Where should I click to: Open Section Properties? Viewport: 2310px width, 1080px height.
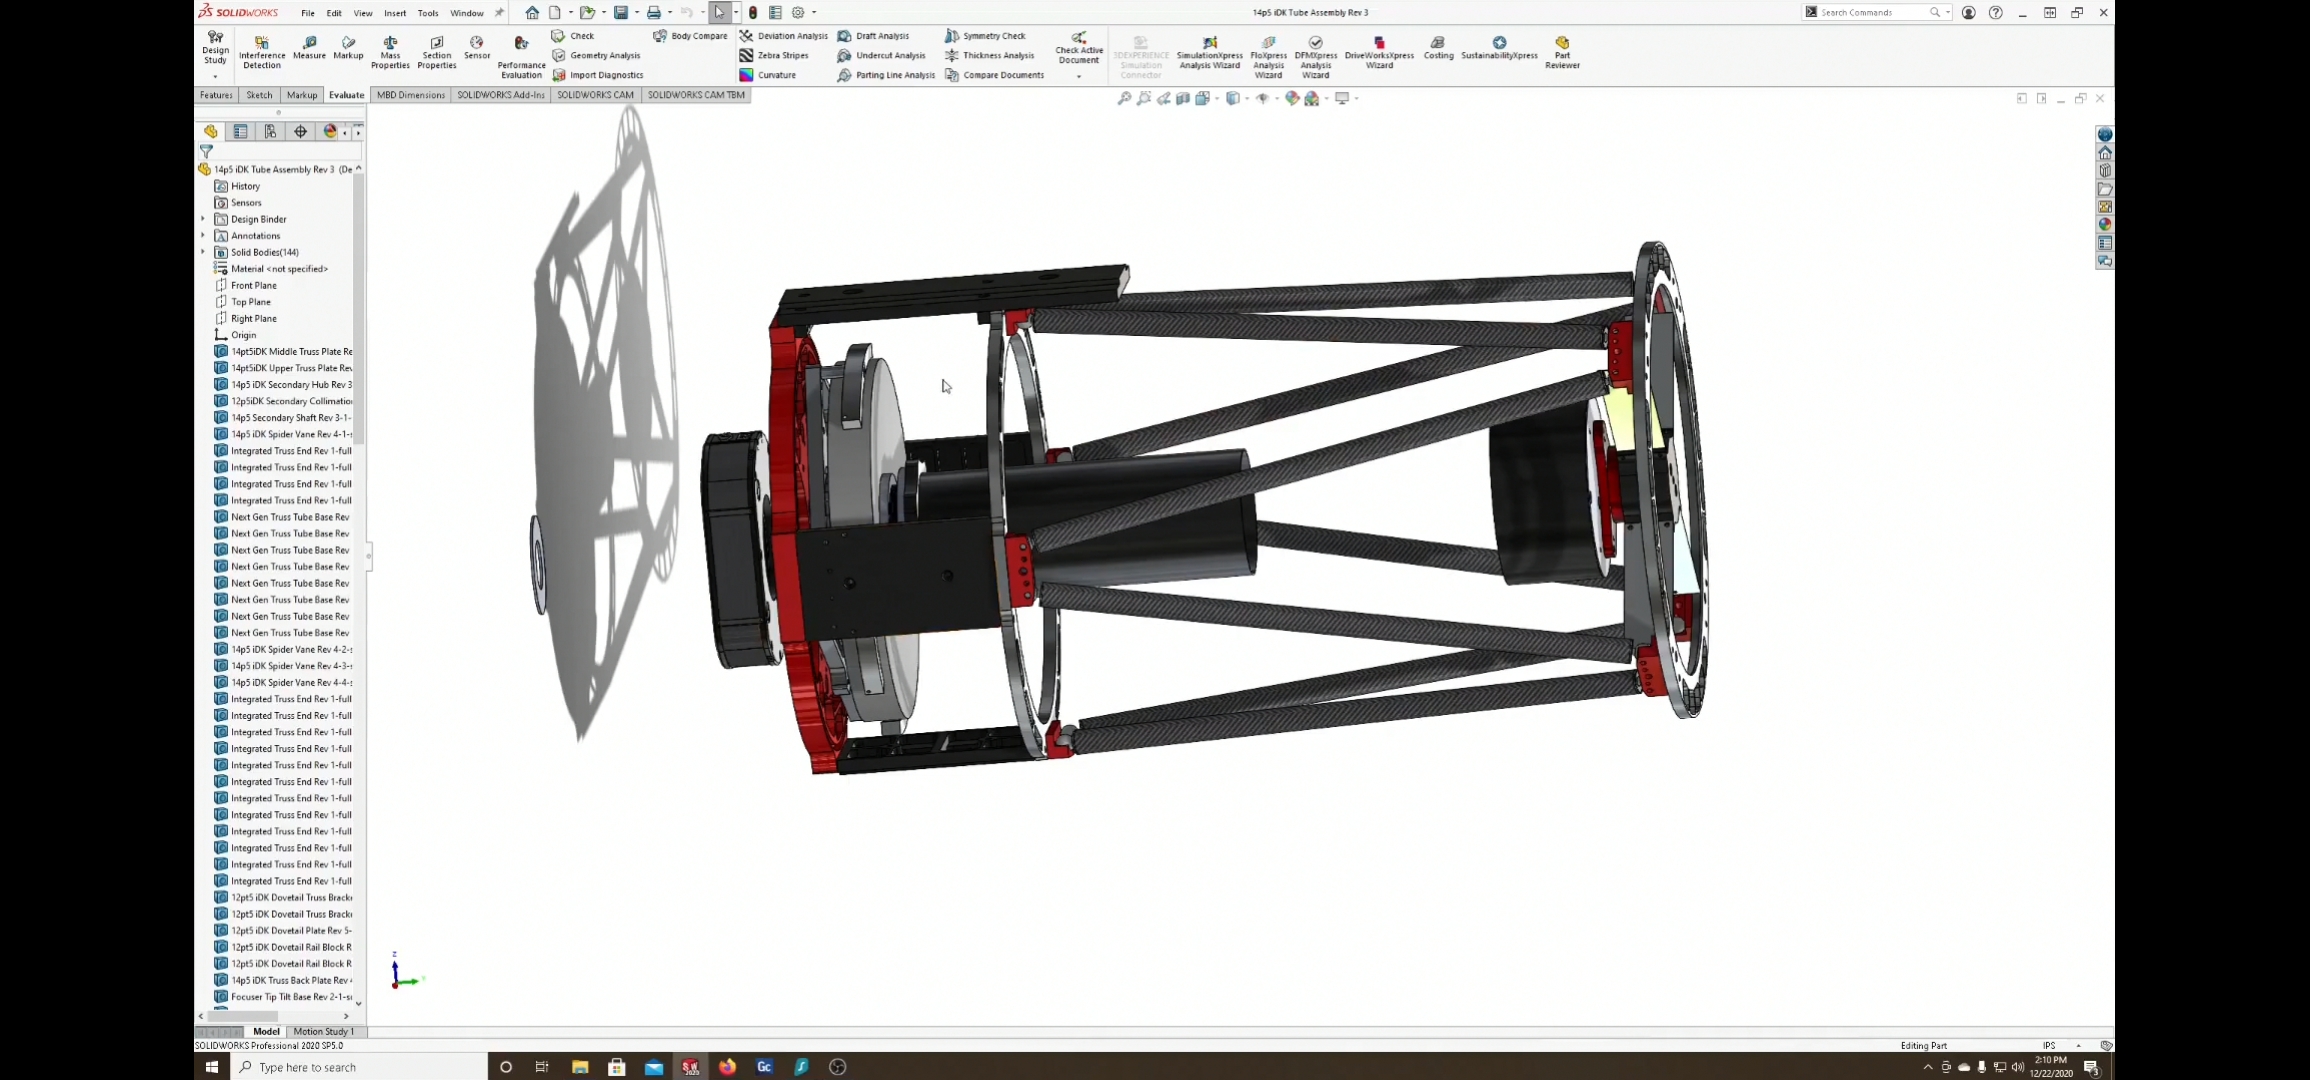point(436,52)
